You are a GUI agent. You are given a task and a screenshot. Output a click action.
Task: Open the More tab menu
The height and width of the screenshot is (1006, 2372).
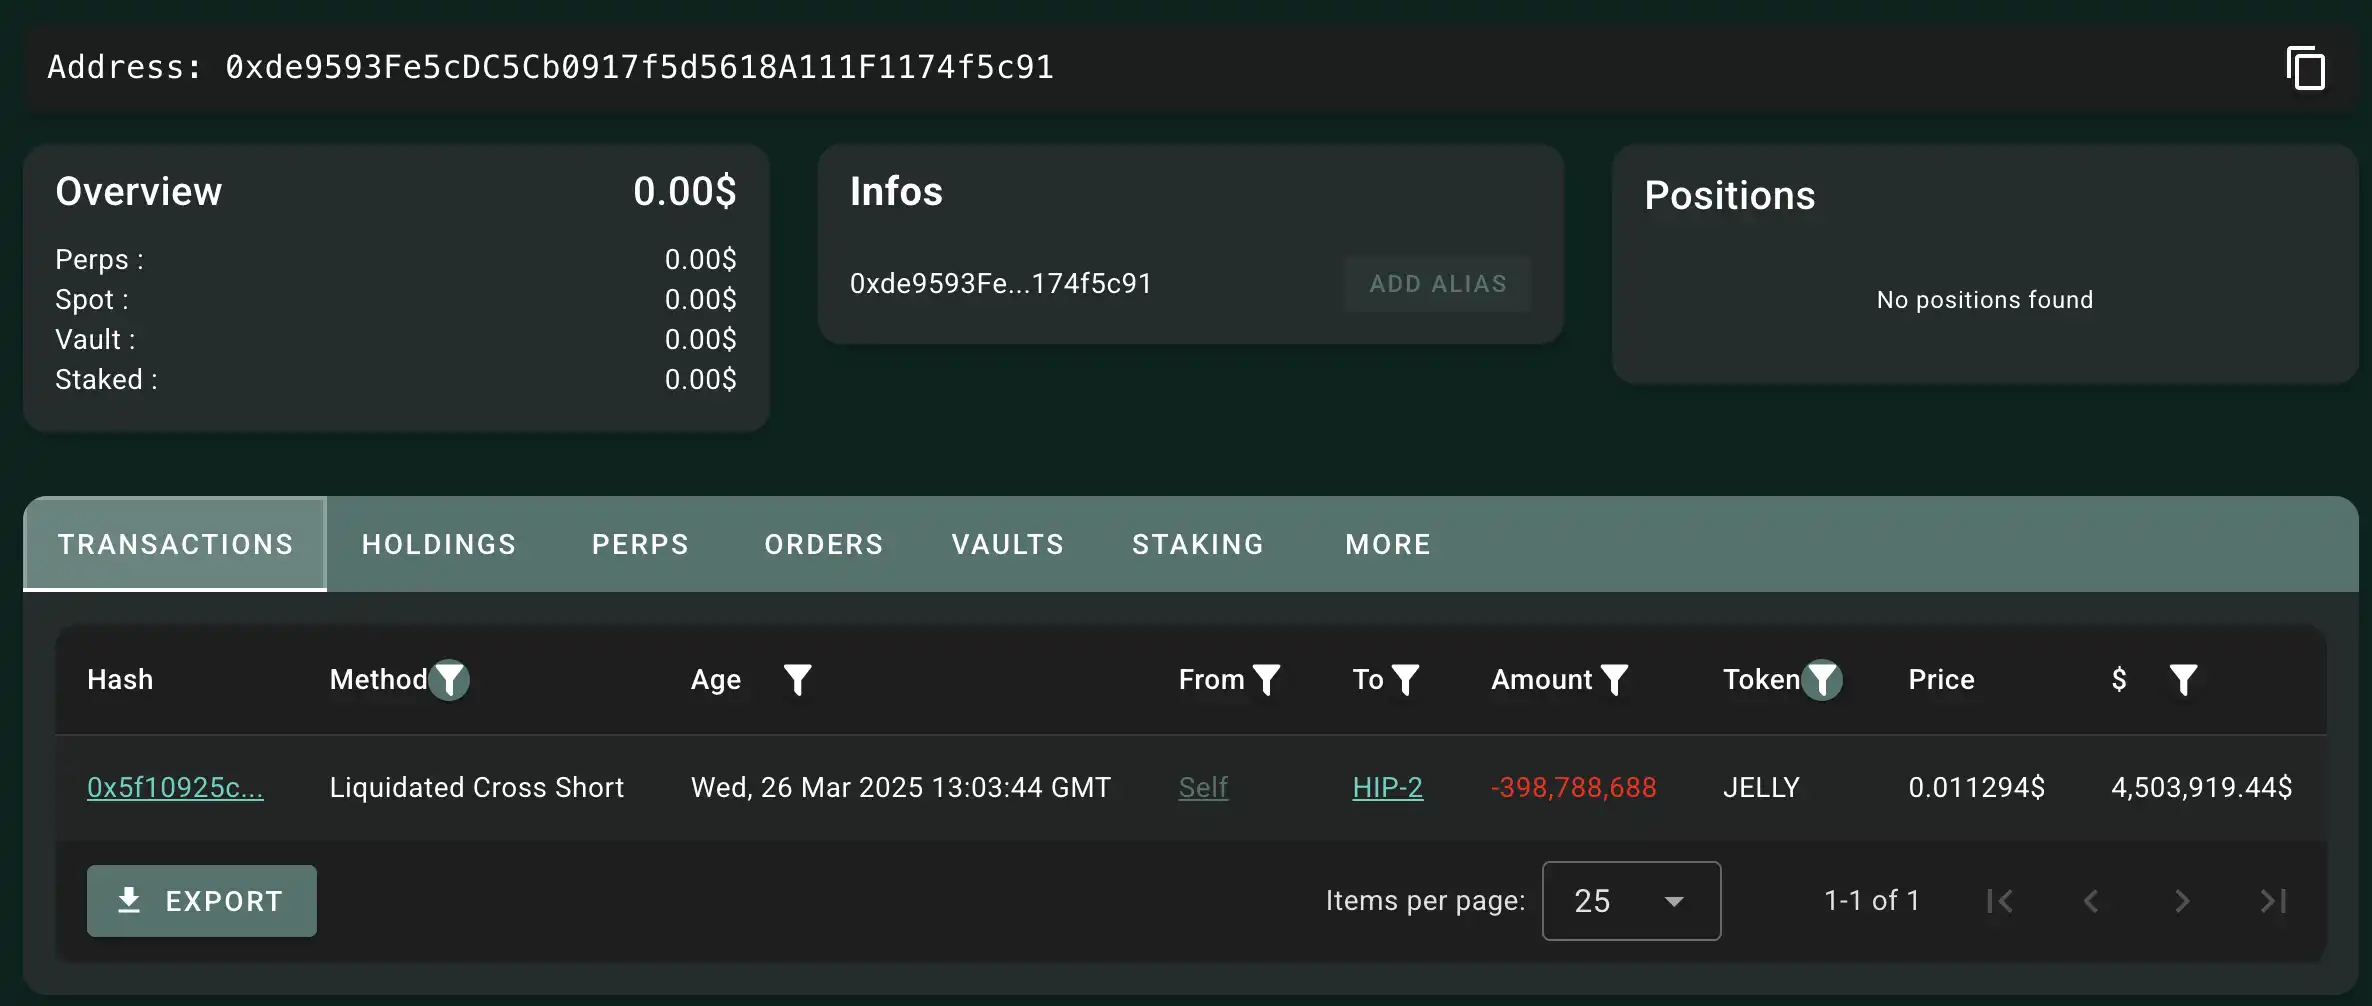(1388, 544)
